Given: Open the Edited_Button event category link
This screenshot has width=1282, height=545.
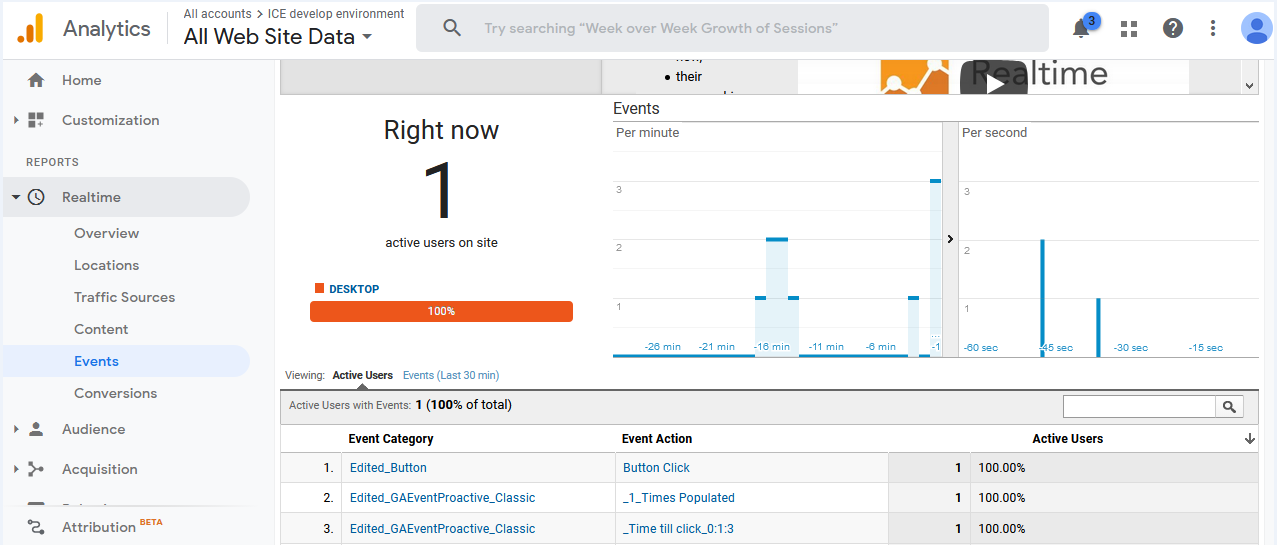Looking at the screenshot, I should pyautogui.click(x=388, y=468).
